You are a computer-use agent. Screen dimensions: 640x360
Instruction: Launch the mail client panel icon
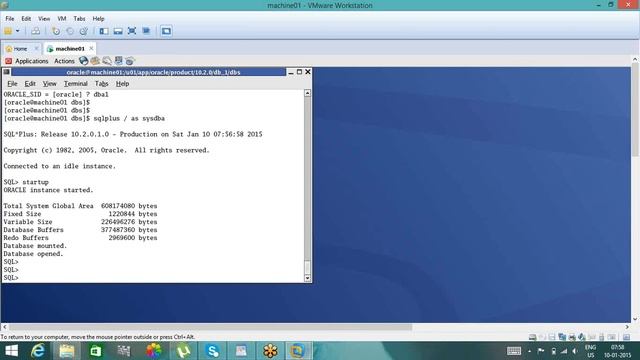95,61
